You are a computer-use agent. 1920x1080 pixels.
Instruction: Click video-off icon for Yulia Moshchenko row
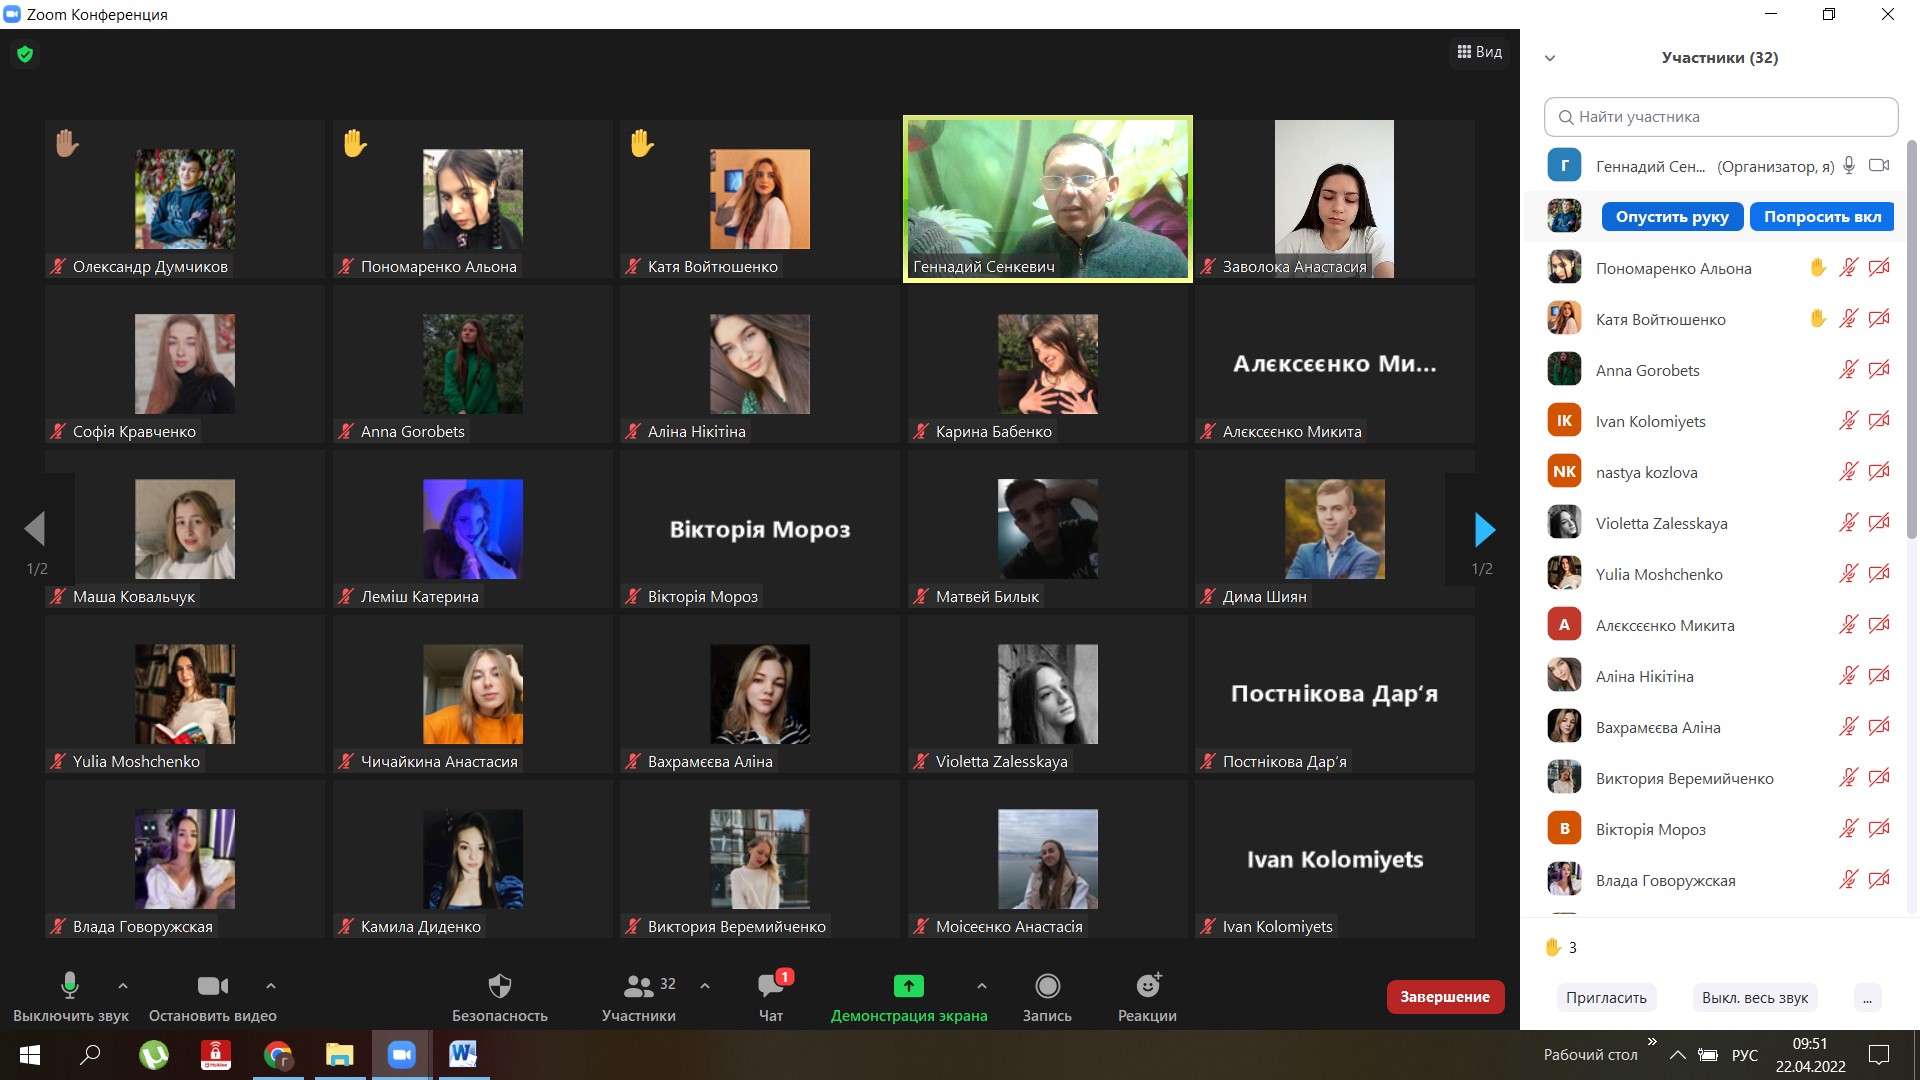click(1879, 574)
